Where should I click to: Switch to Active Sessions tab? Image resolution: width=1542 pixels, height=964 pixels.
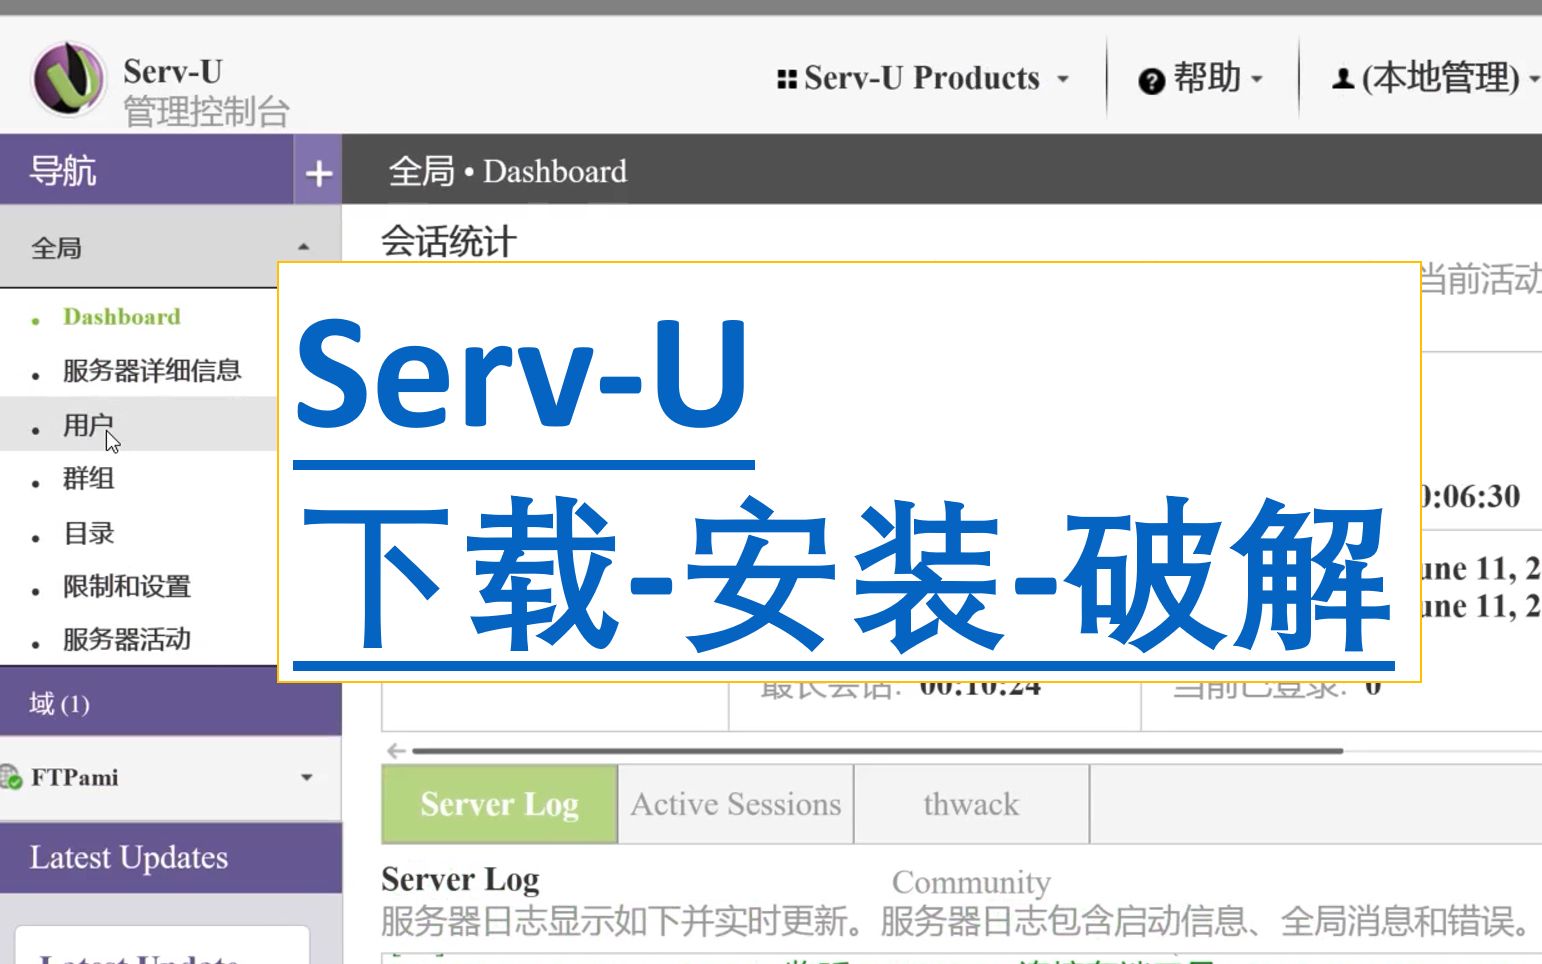[x=736, y=805]
